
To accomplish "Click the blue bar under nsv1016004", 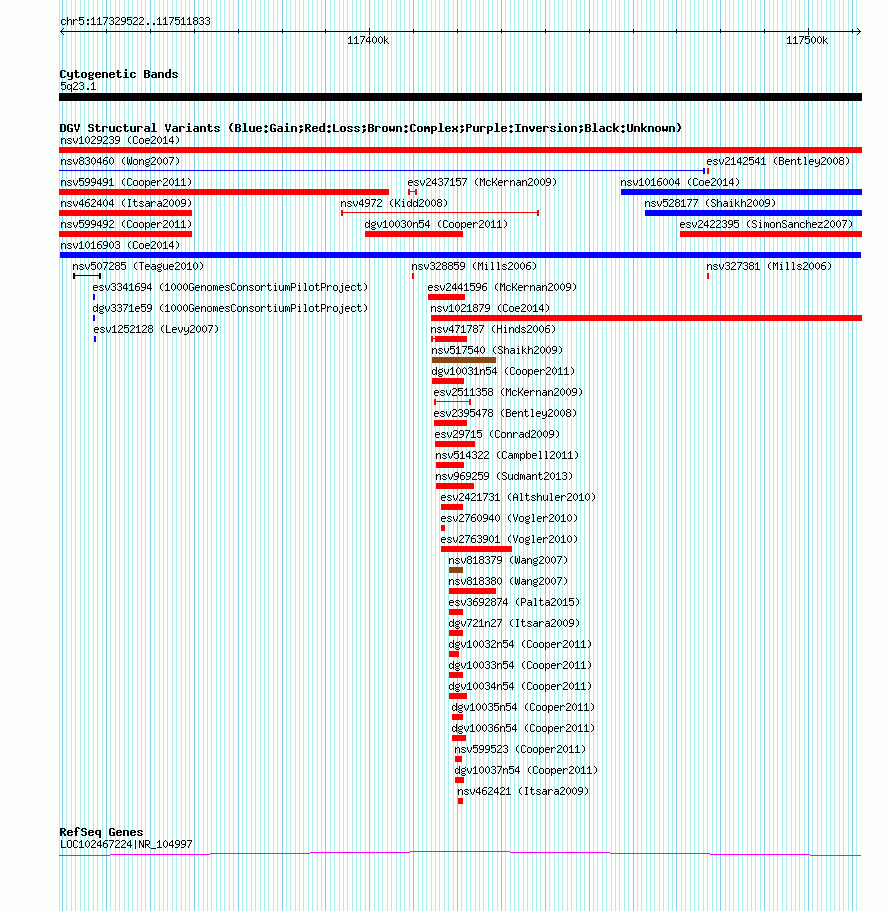I will pos(741,192).
